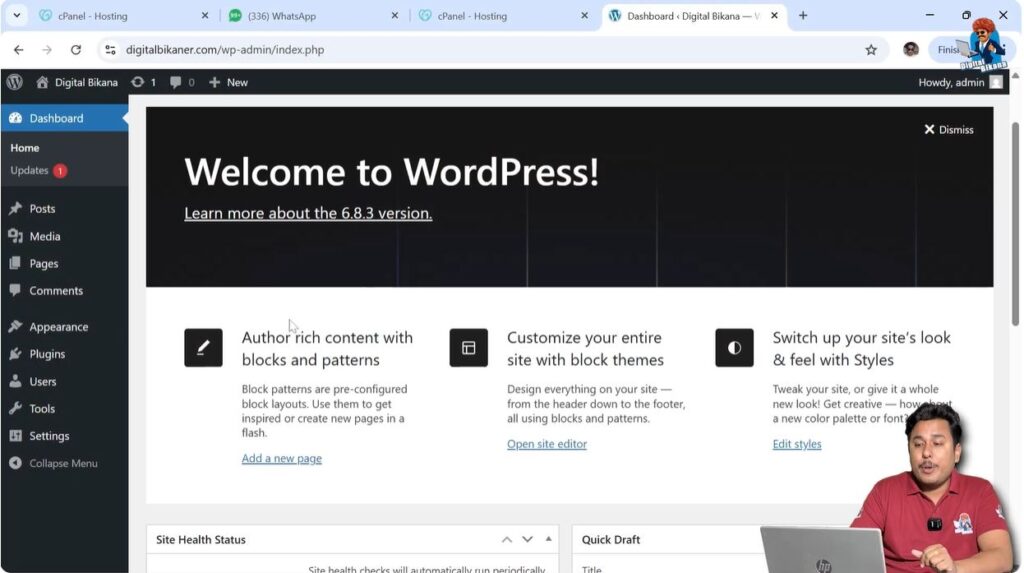Click the address bar URL

coord(225,50)
